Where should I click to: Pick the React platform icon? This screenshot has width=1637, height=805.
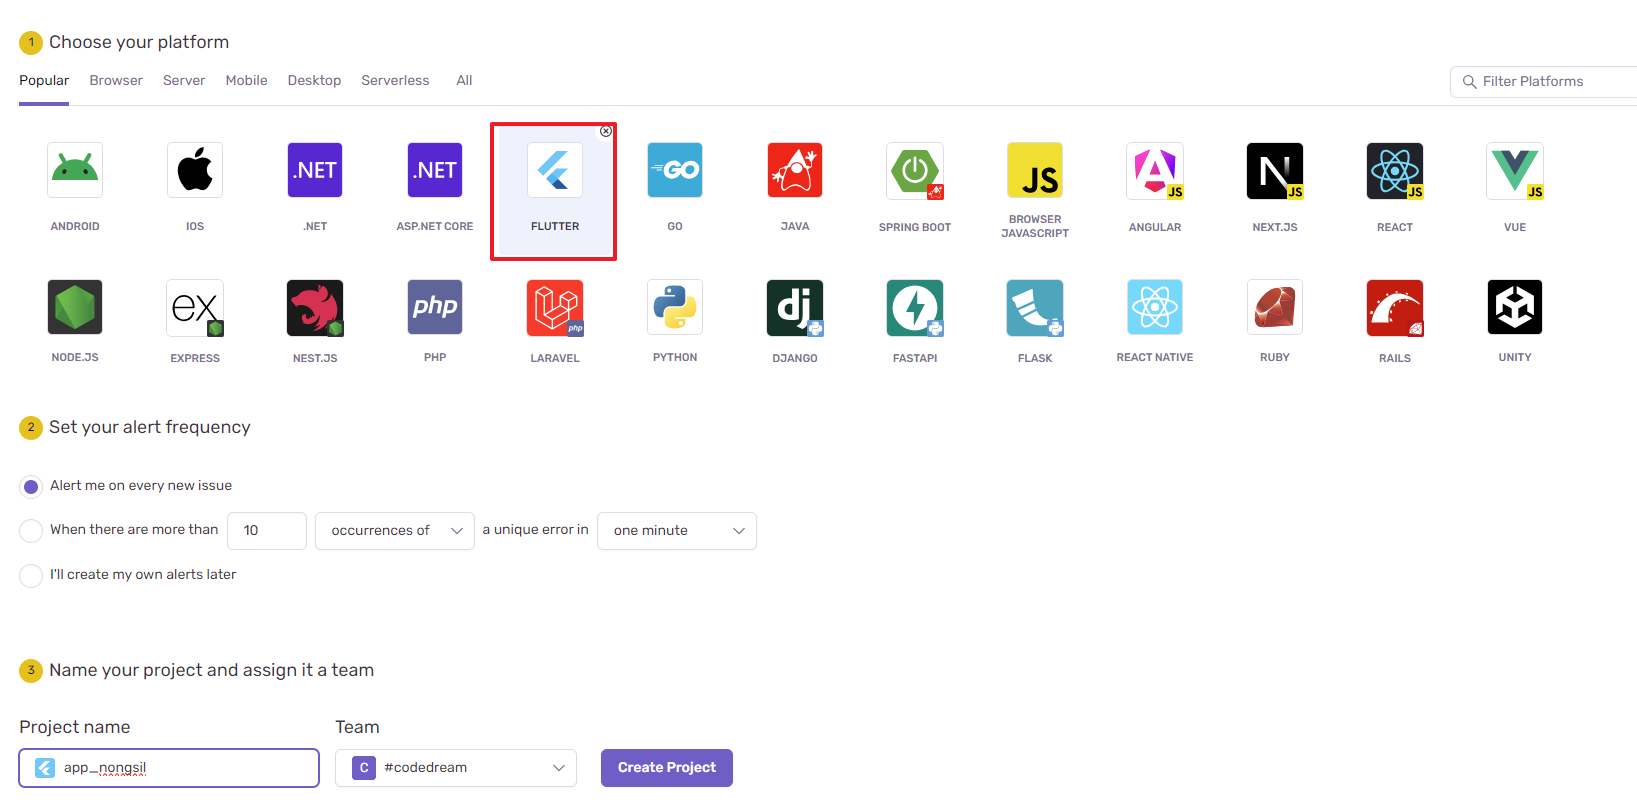point(1395,170)
